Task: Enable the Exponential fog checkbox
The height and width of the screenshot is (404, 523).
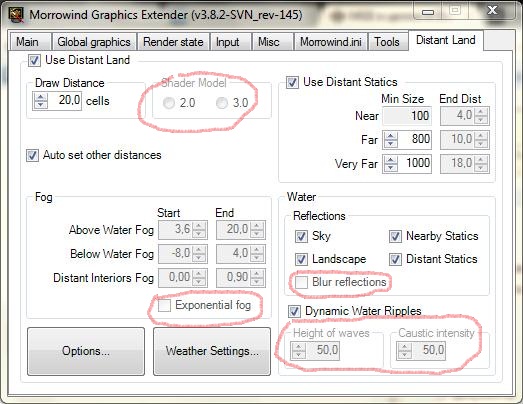Action: pos(164,305)
